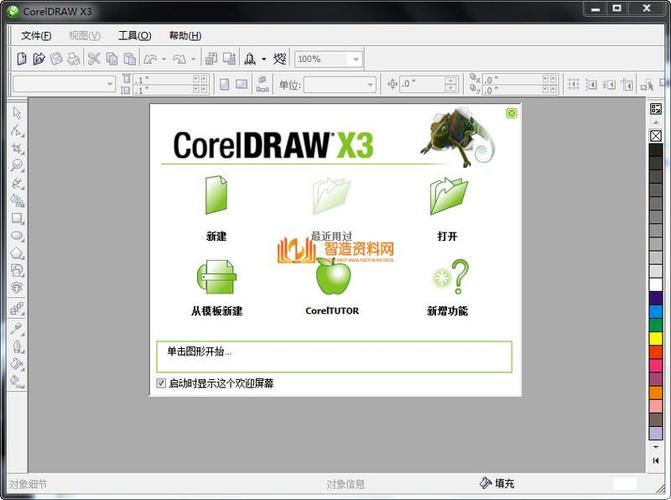Click the Corel online toolbar icon
The height and width of the screenshot is (500, 671).
(x=280, y=59)
